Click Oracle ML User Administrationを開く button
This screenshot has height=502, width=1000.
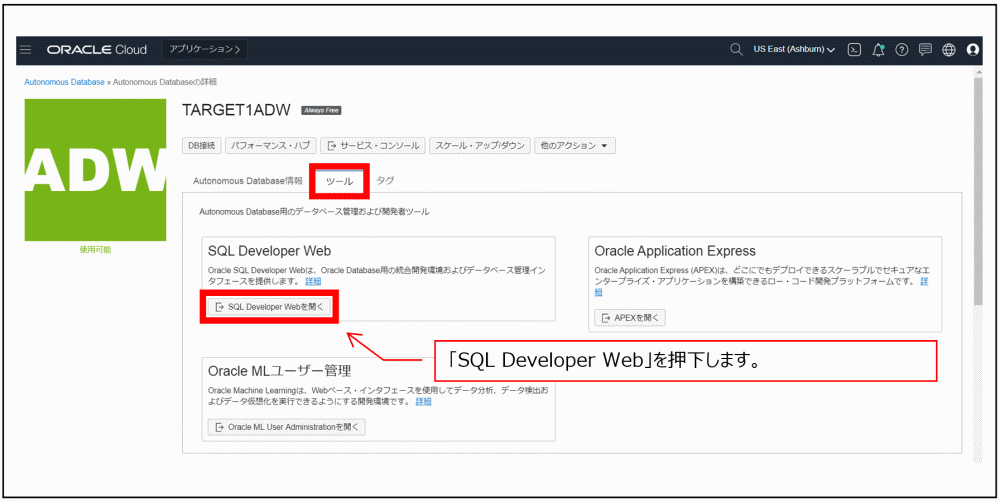coord(287,427)
